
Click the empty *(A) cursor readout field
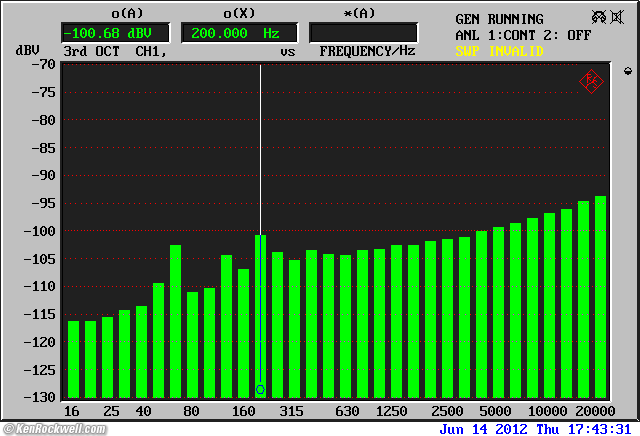364,33
